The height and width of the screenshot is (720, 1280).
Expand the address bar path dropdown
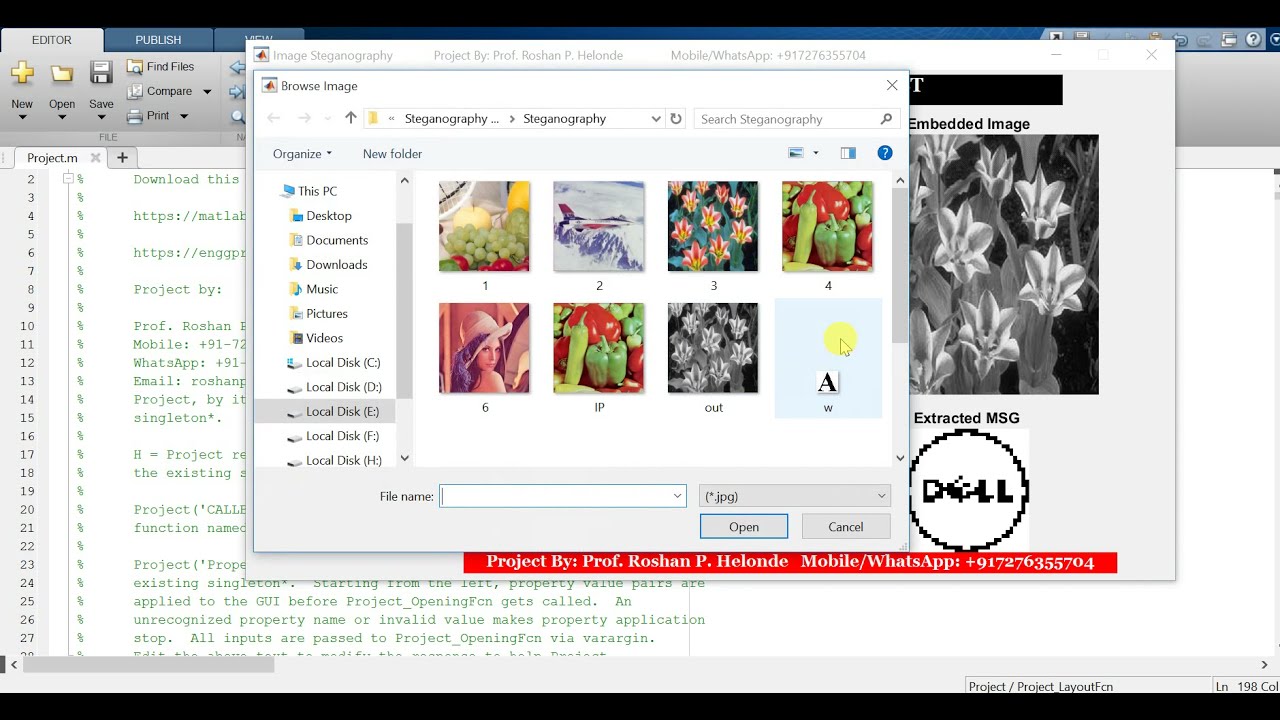pyautogui.click(x=656, y=118)
